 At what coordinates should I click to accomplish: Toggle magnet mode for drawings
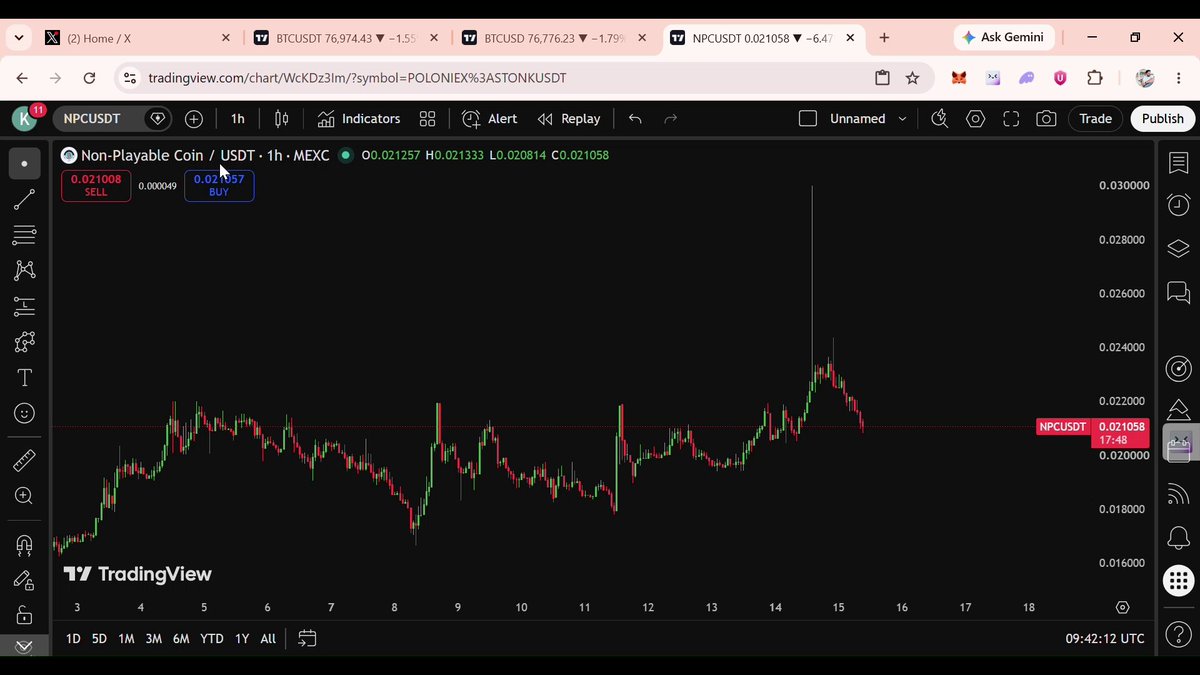coord(25,545)
